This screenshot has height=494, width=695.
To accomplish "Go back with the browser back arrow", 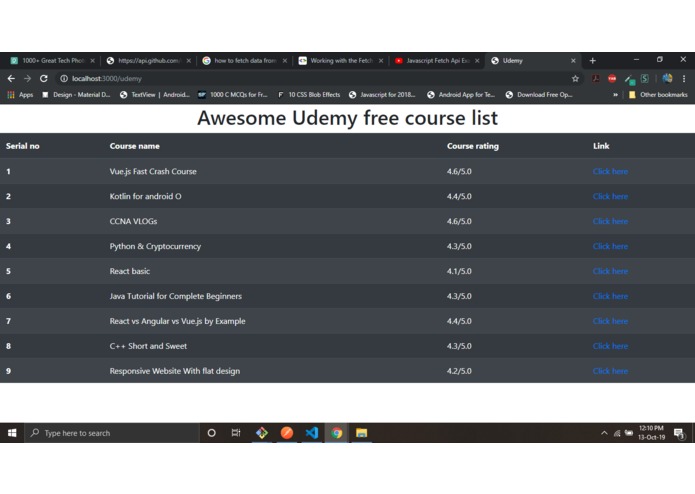I will click(11, 78).
